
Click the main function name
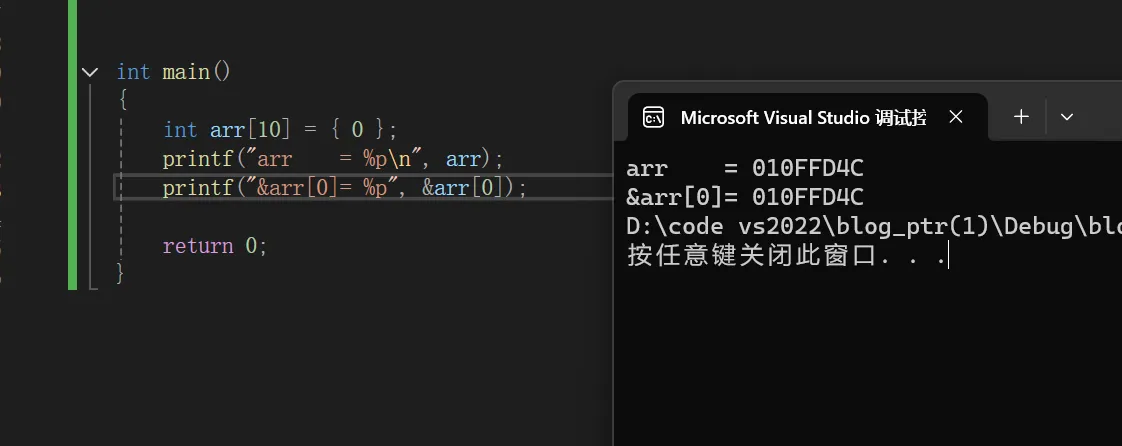pos(186,72)
